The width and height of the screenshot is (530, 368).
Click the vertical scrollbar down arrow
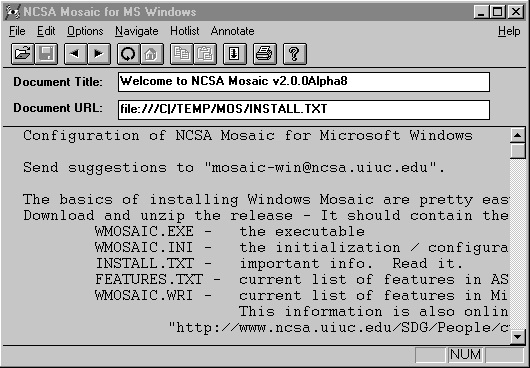[x=517, y=336]
